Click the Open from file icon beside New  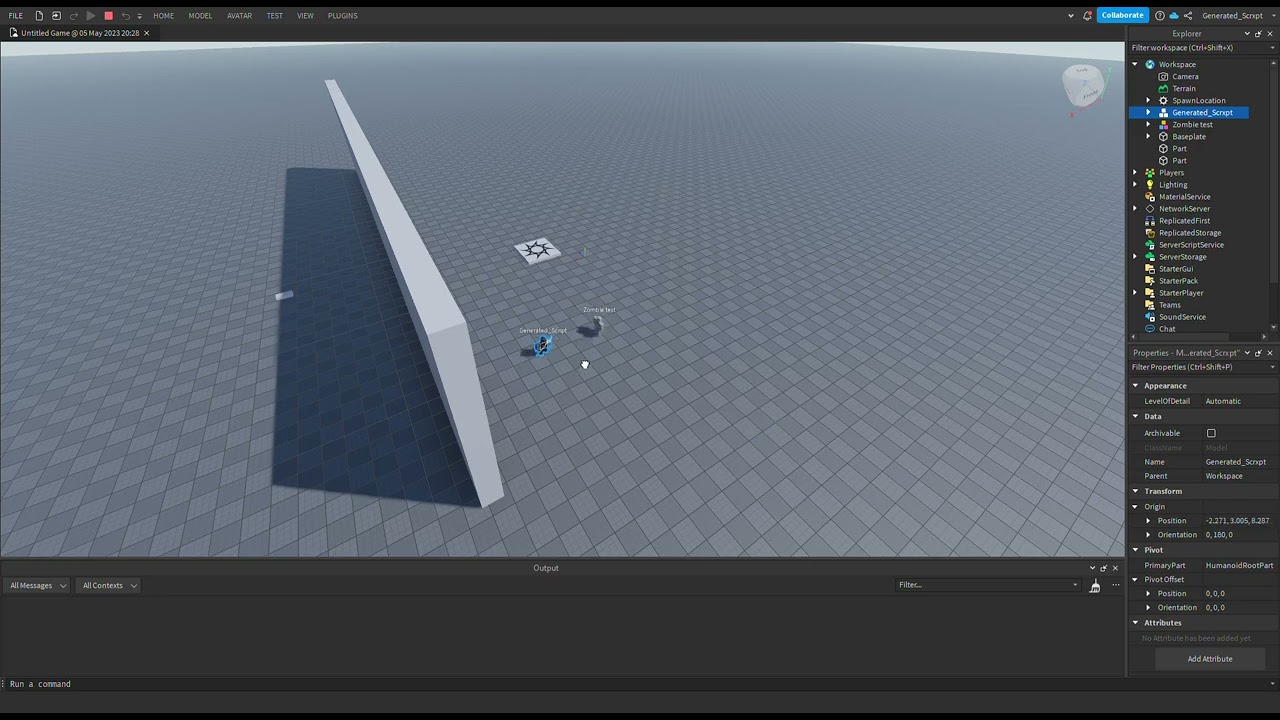[x=56, y=16]
